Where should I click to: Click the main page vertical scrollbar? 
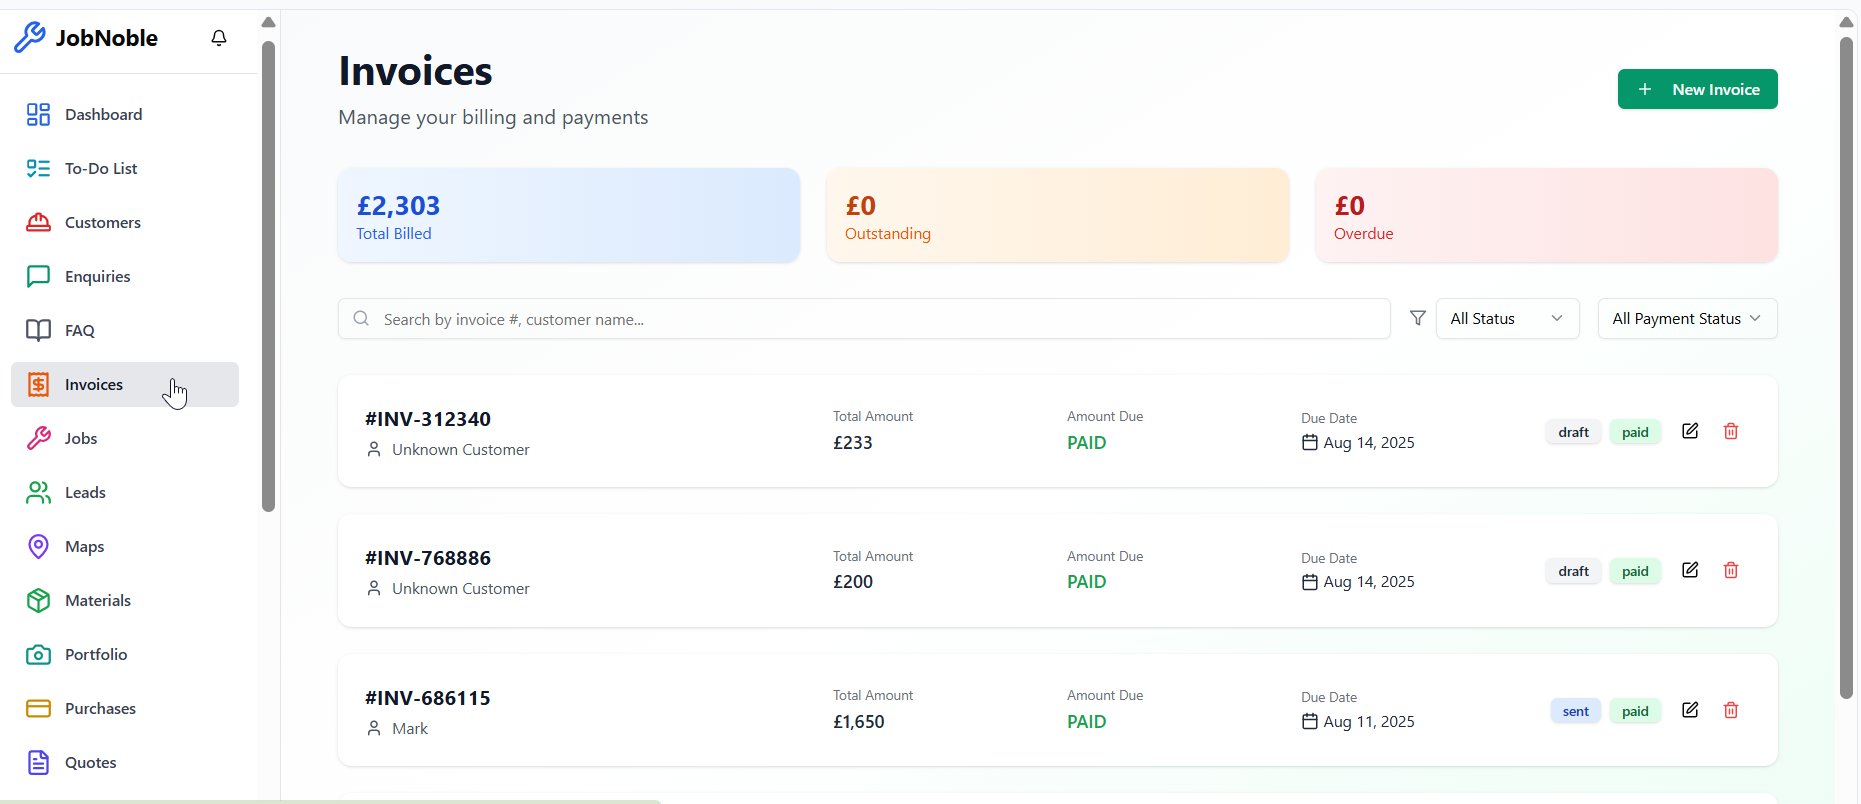coord(1846,368)
